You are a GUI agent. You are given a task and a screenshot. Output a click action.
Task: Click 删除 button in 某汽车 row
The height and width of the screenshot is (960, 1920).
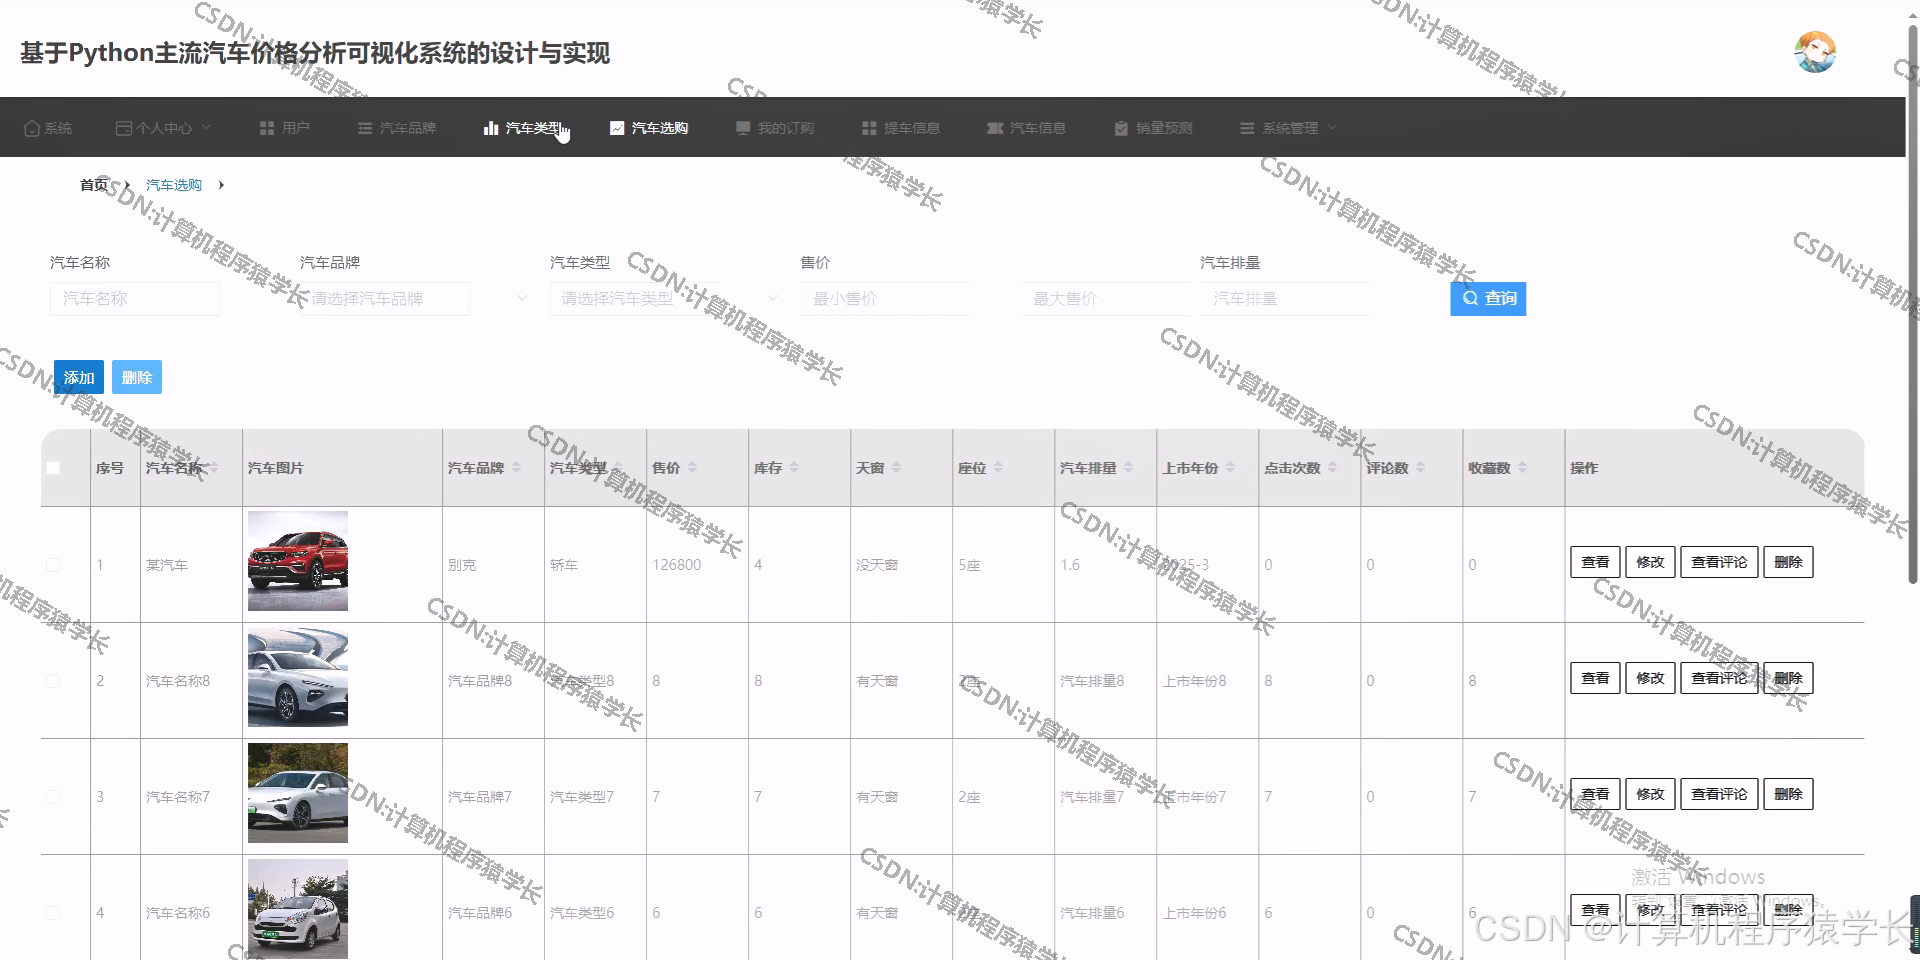pos(1788,562)
